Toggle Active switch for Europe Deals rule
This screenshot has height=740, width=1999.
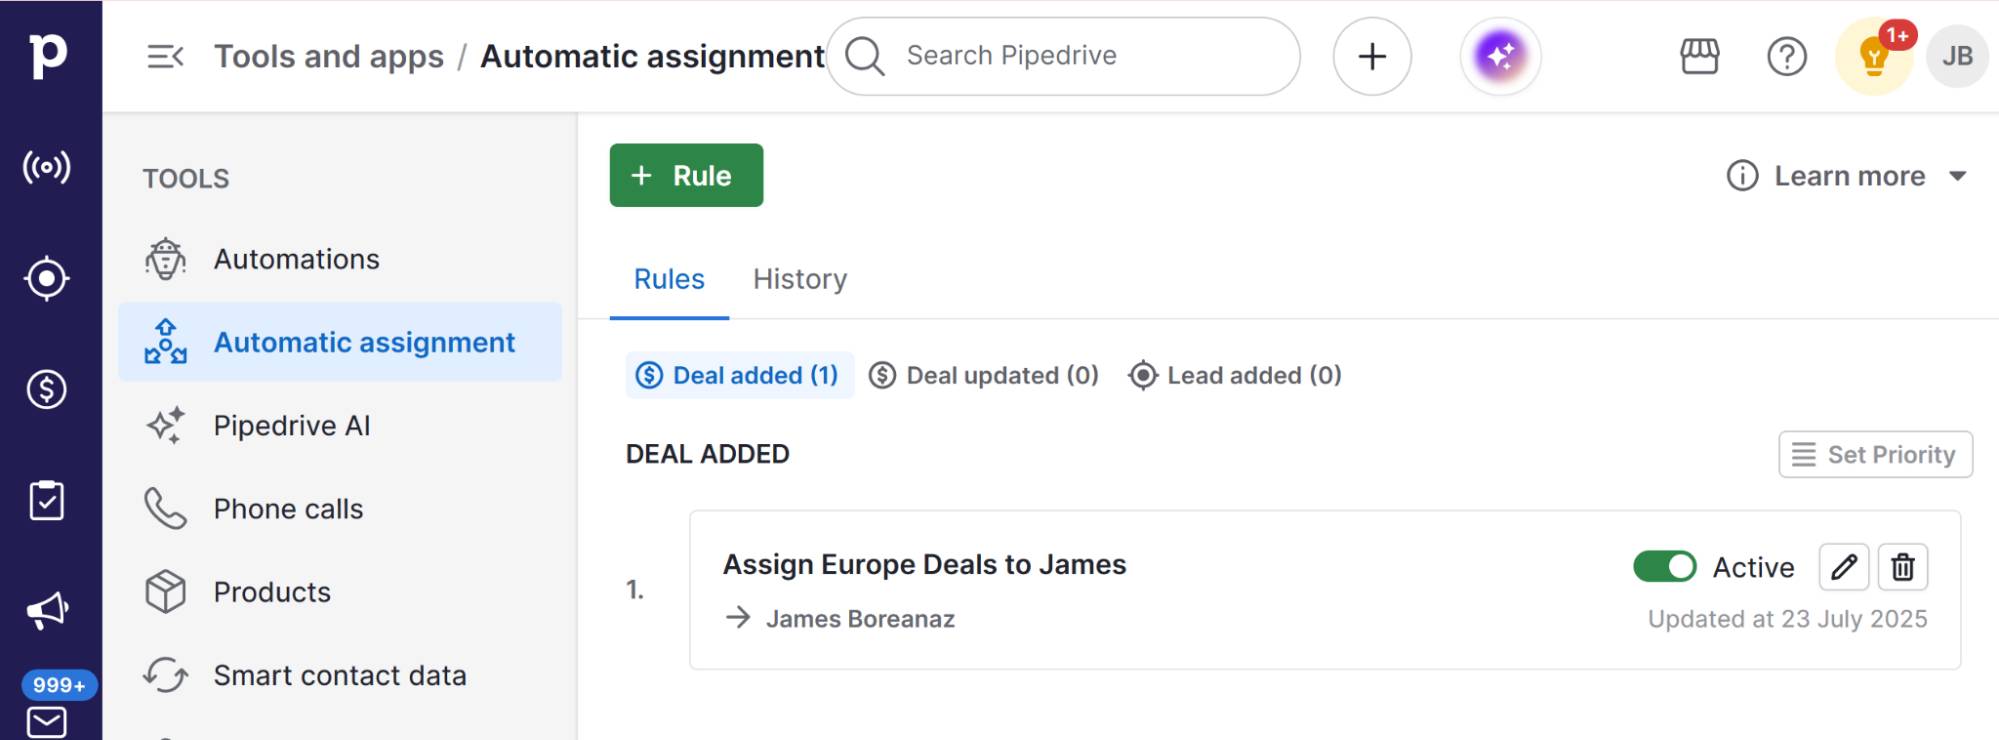pos(1665,567)
